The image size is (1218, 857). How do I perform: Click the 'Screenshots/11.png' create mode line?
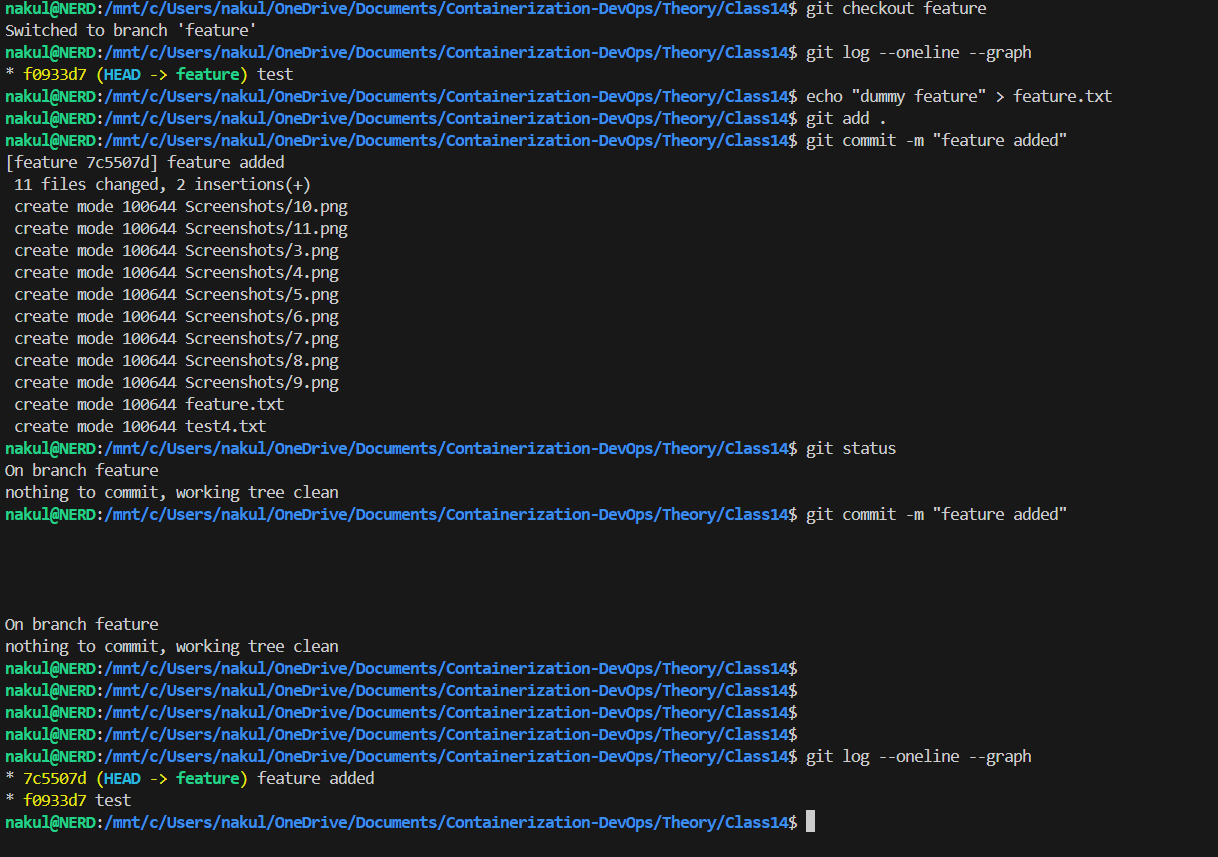pos(181,229)
